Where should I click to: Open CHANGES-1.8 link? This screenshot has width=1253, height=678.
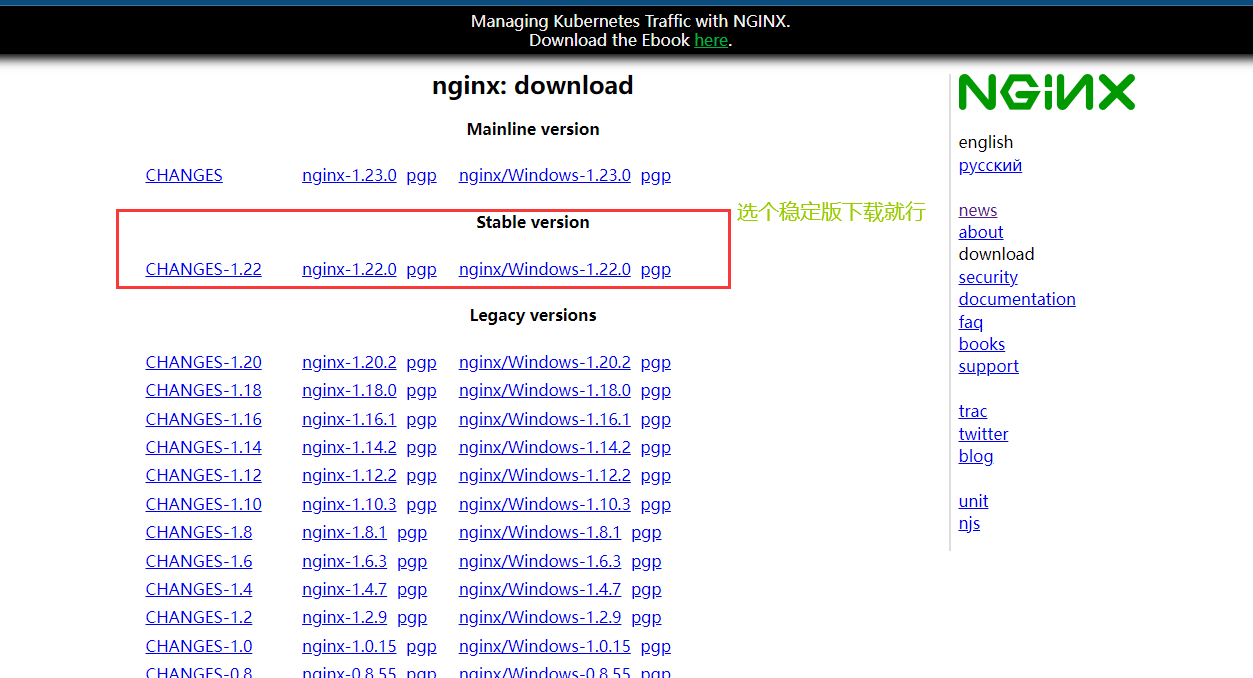199,532
